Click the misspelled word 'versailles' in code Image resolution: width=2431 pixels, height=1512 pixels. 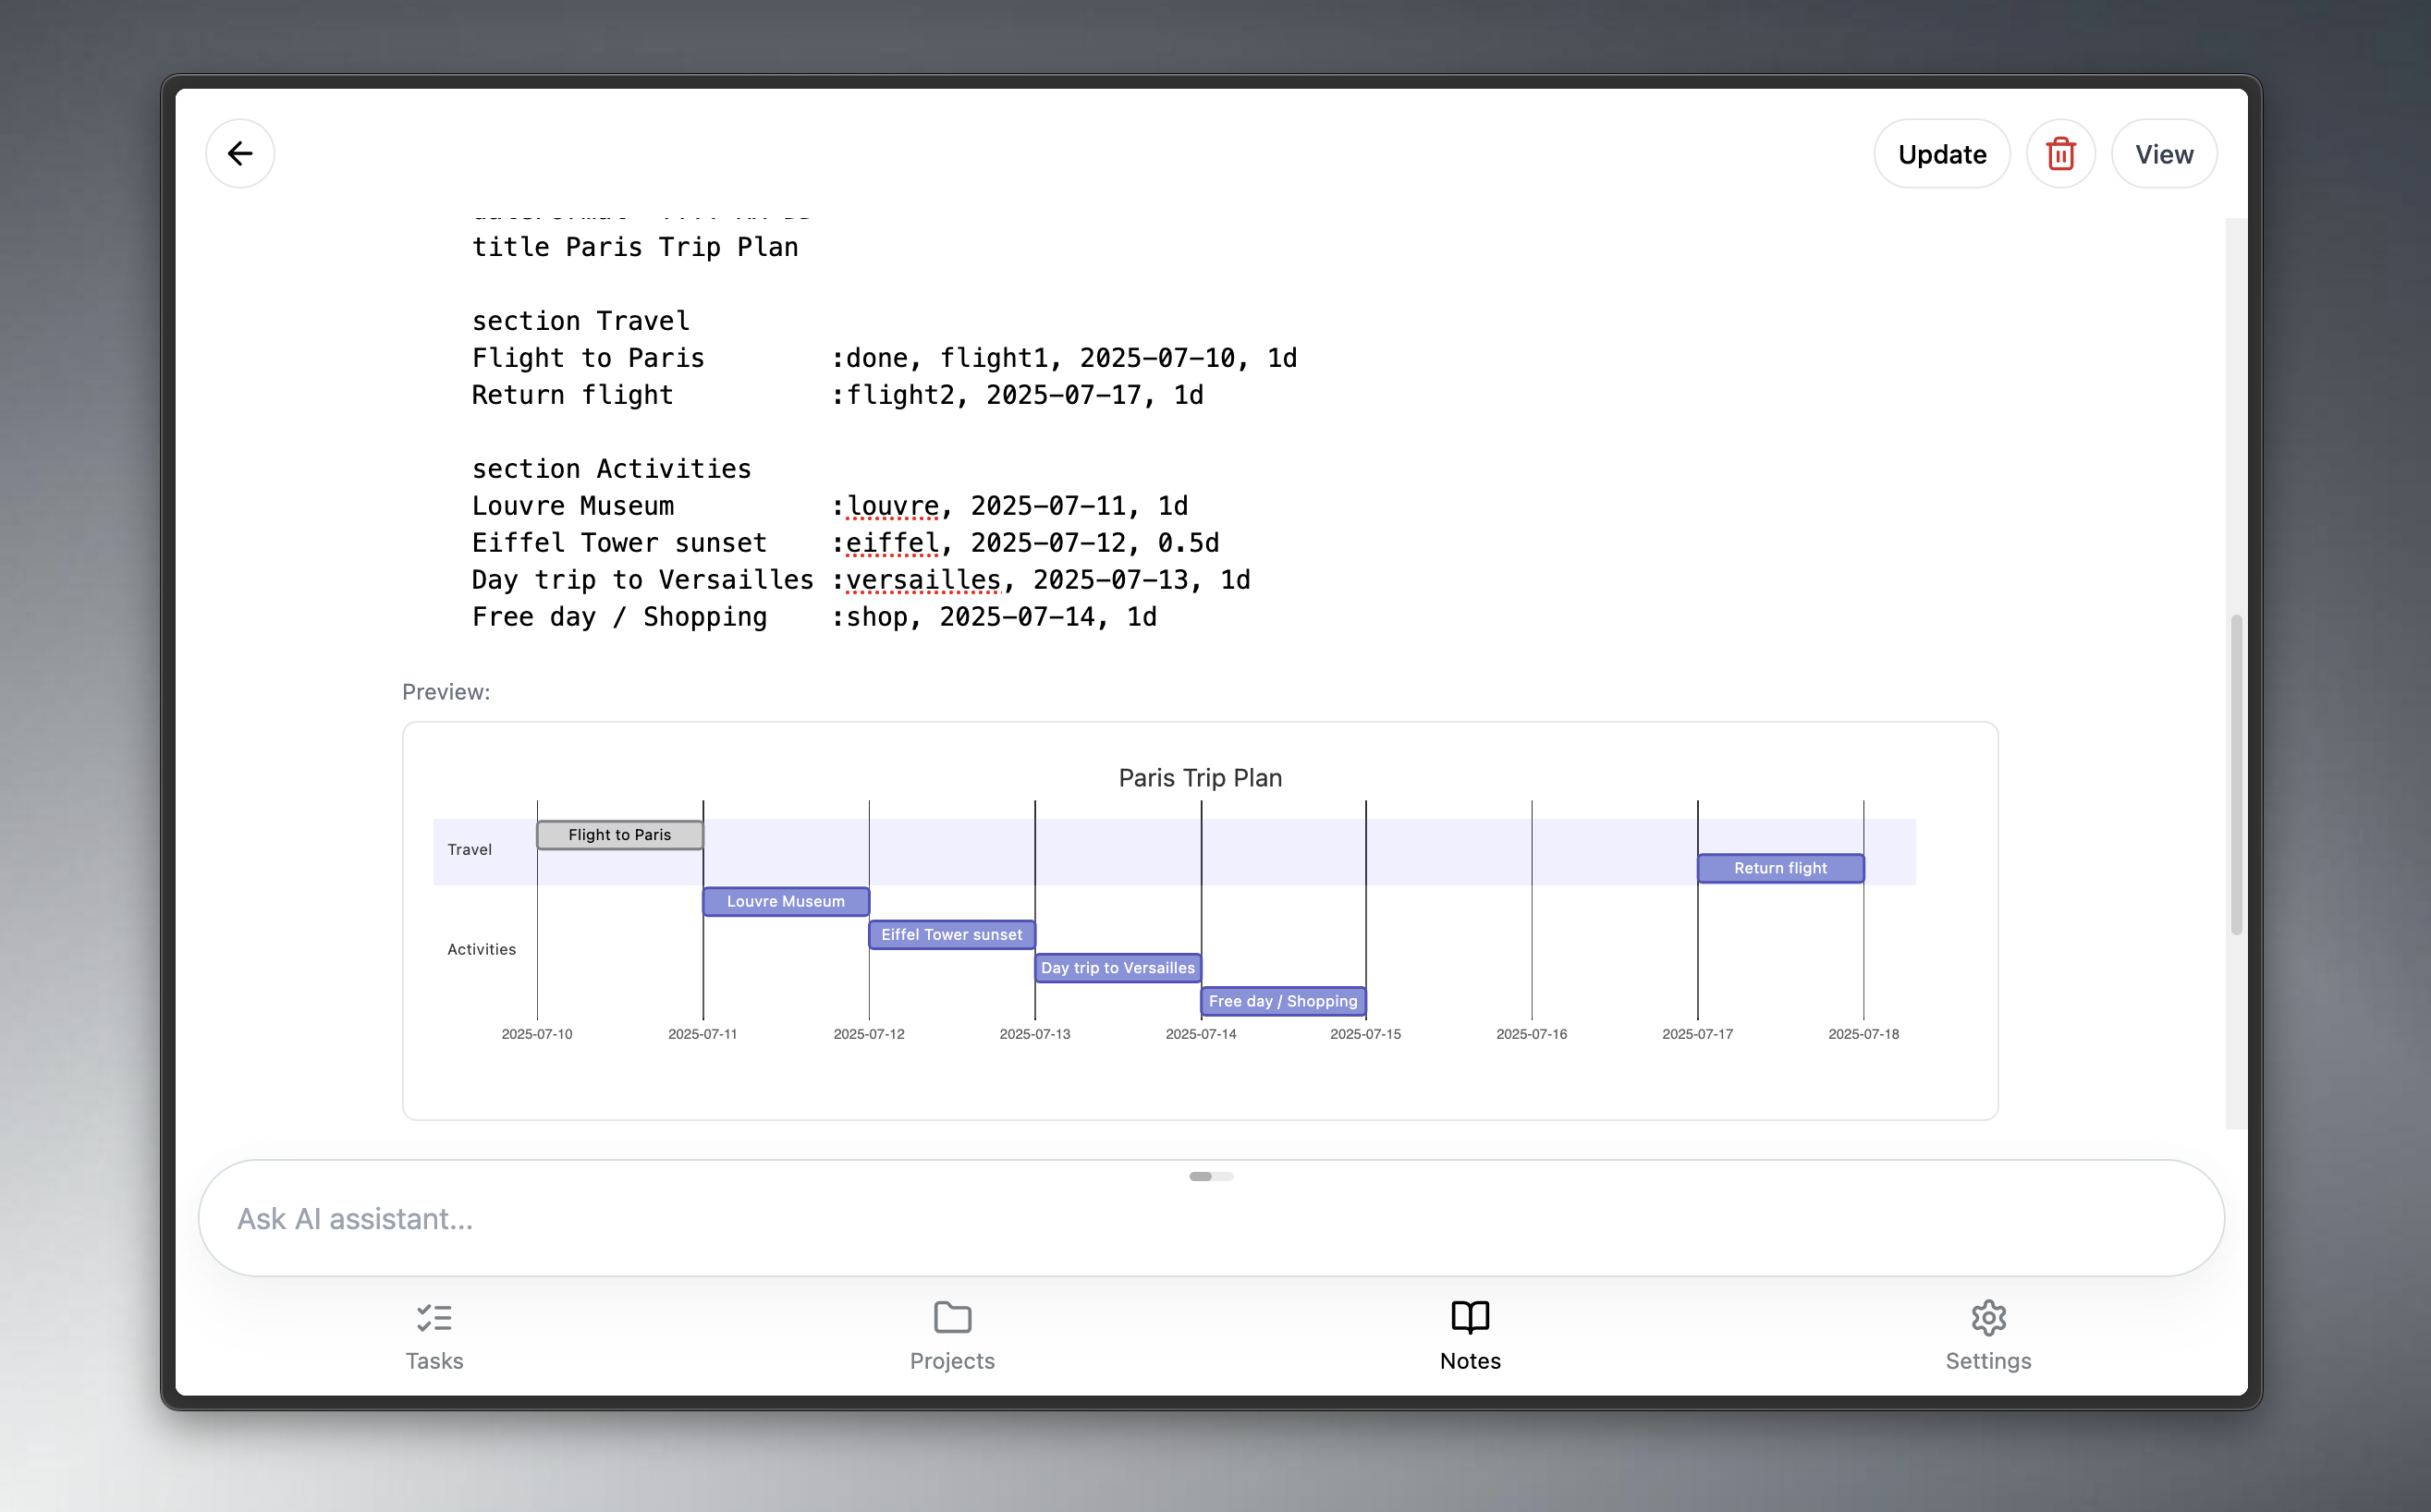click(x=923, y=580)
